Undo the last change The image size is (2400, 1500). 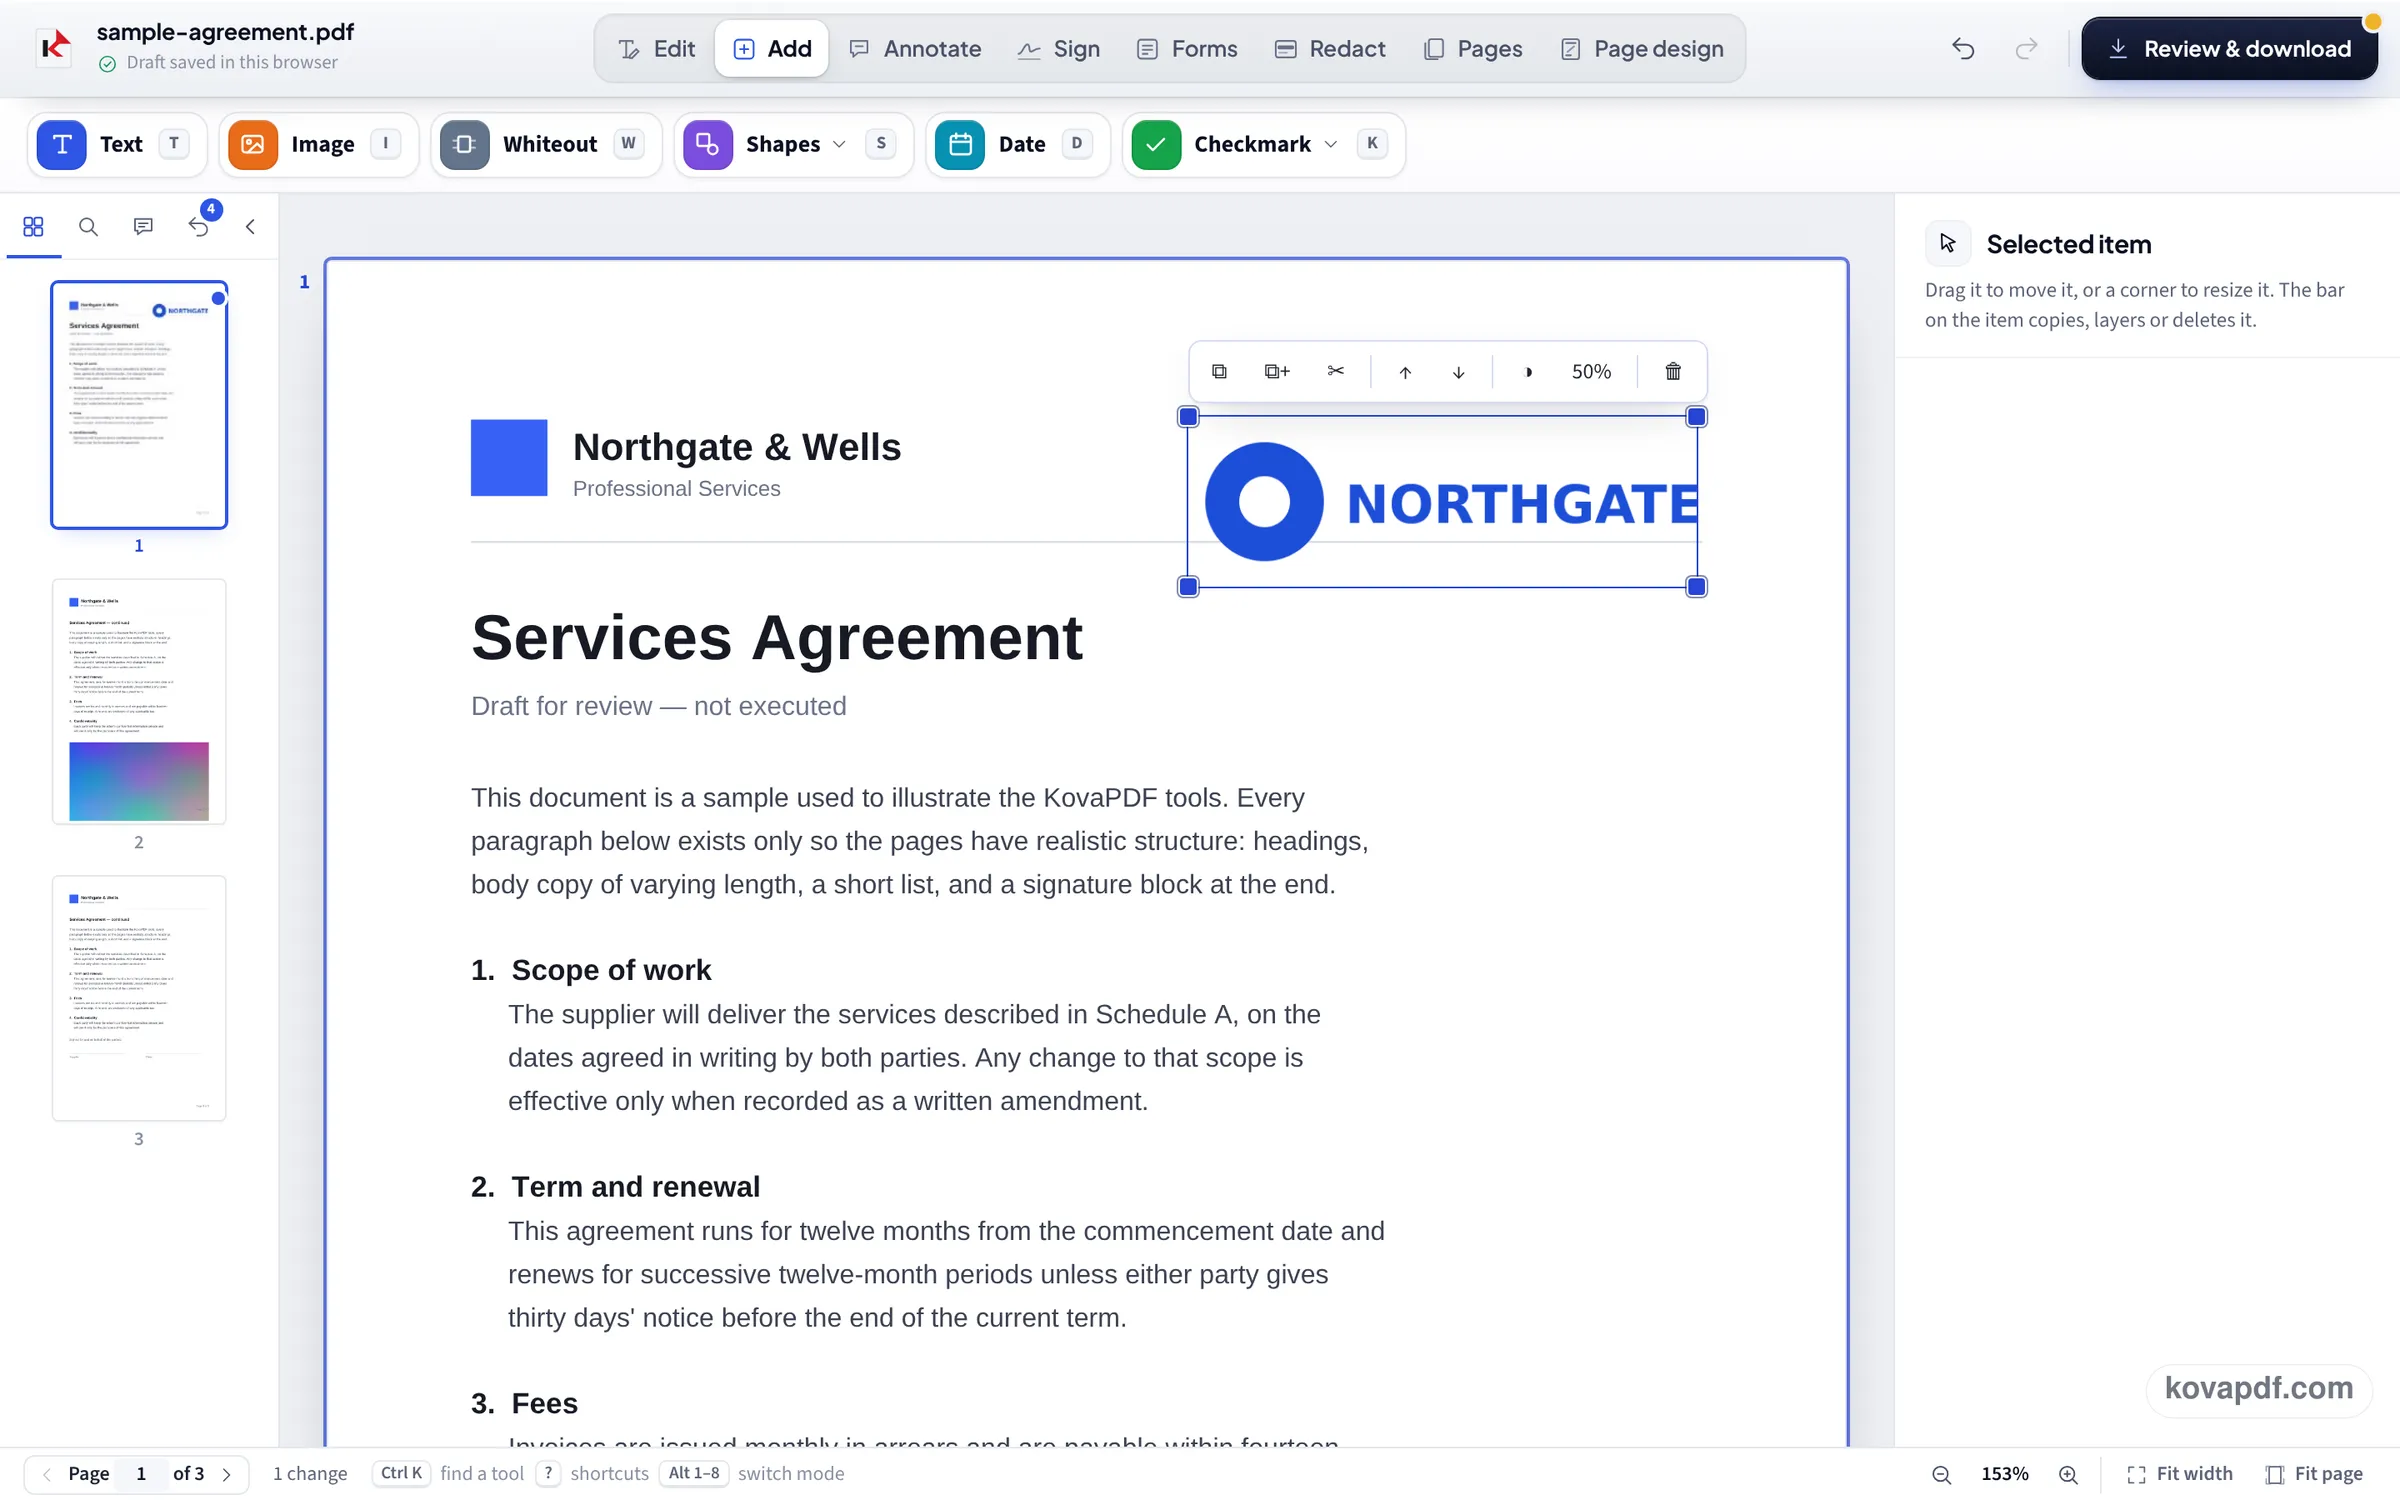click(1963, 49)
